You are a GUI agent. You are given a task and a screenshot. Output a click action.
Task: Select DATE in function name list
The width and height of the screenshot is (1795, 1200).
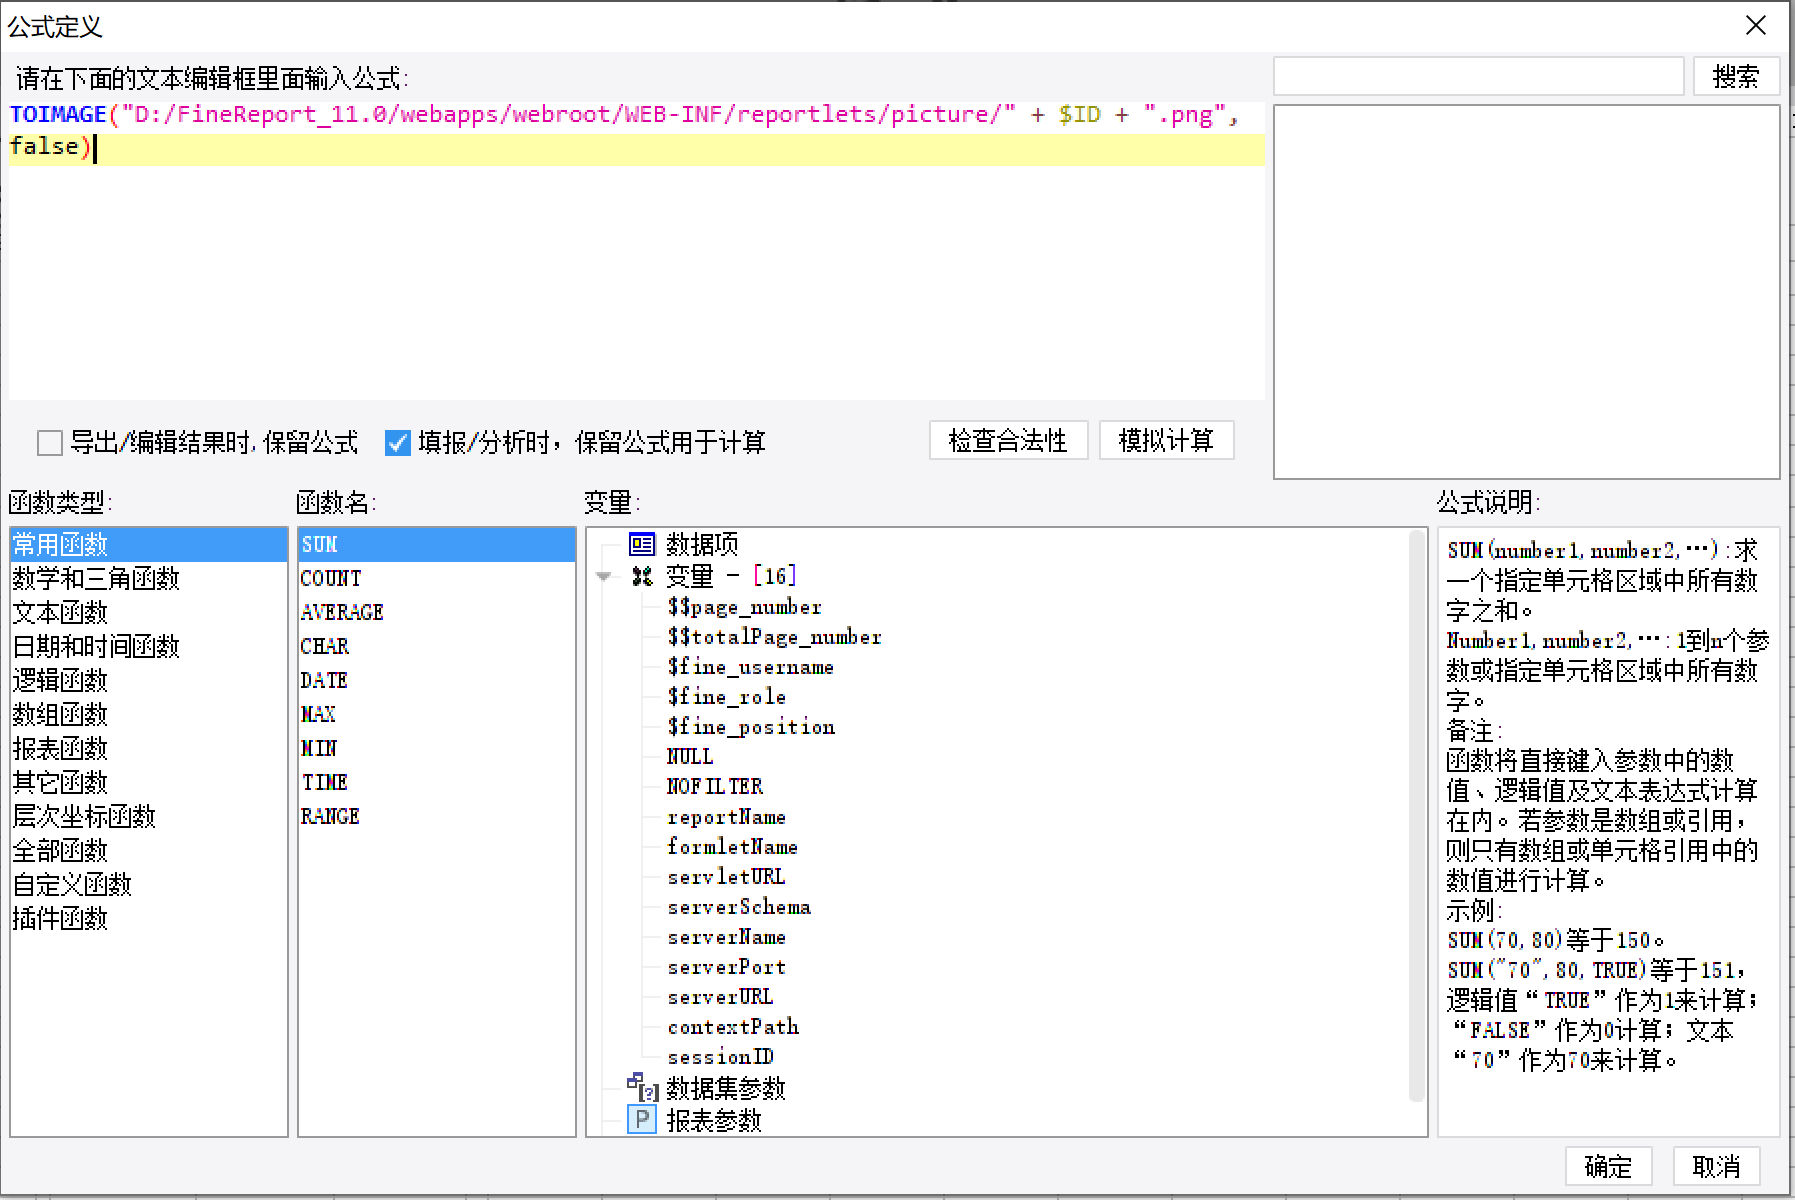[437, 681]
